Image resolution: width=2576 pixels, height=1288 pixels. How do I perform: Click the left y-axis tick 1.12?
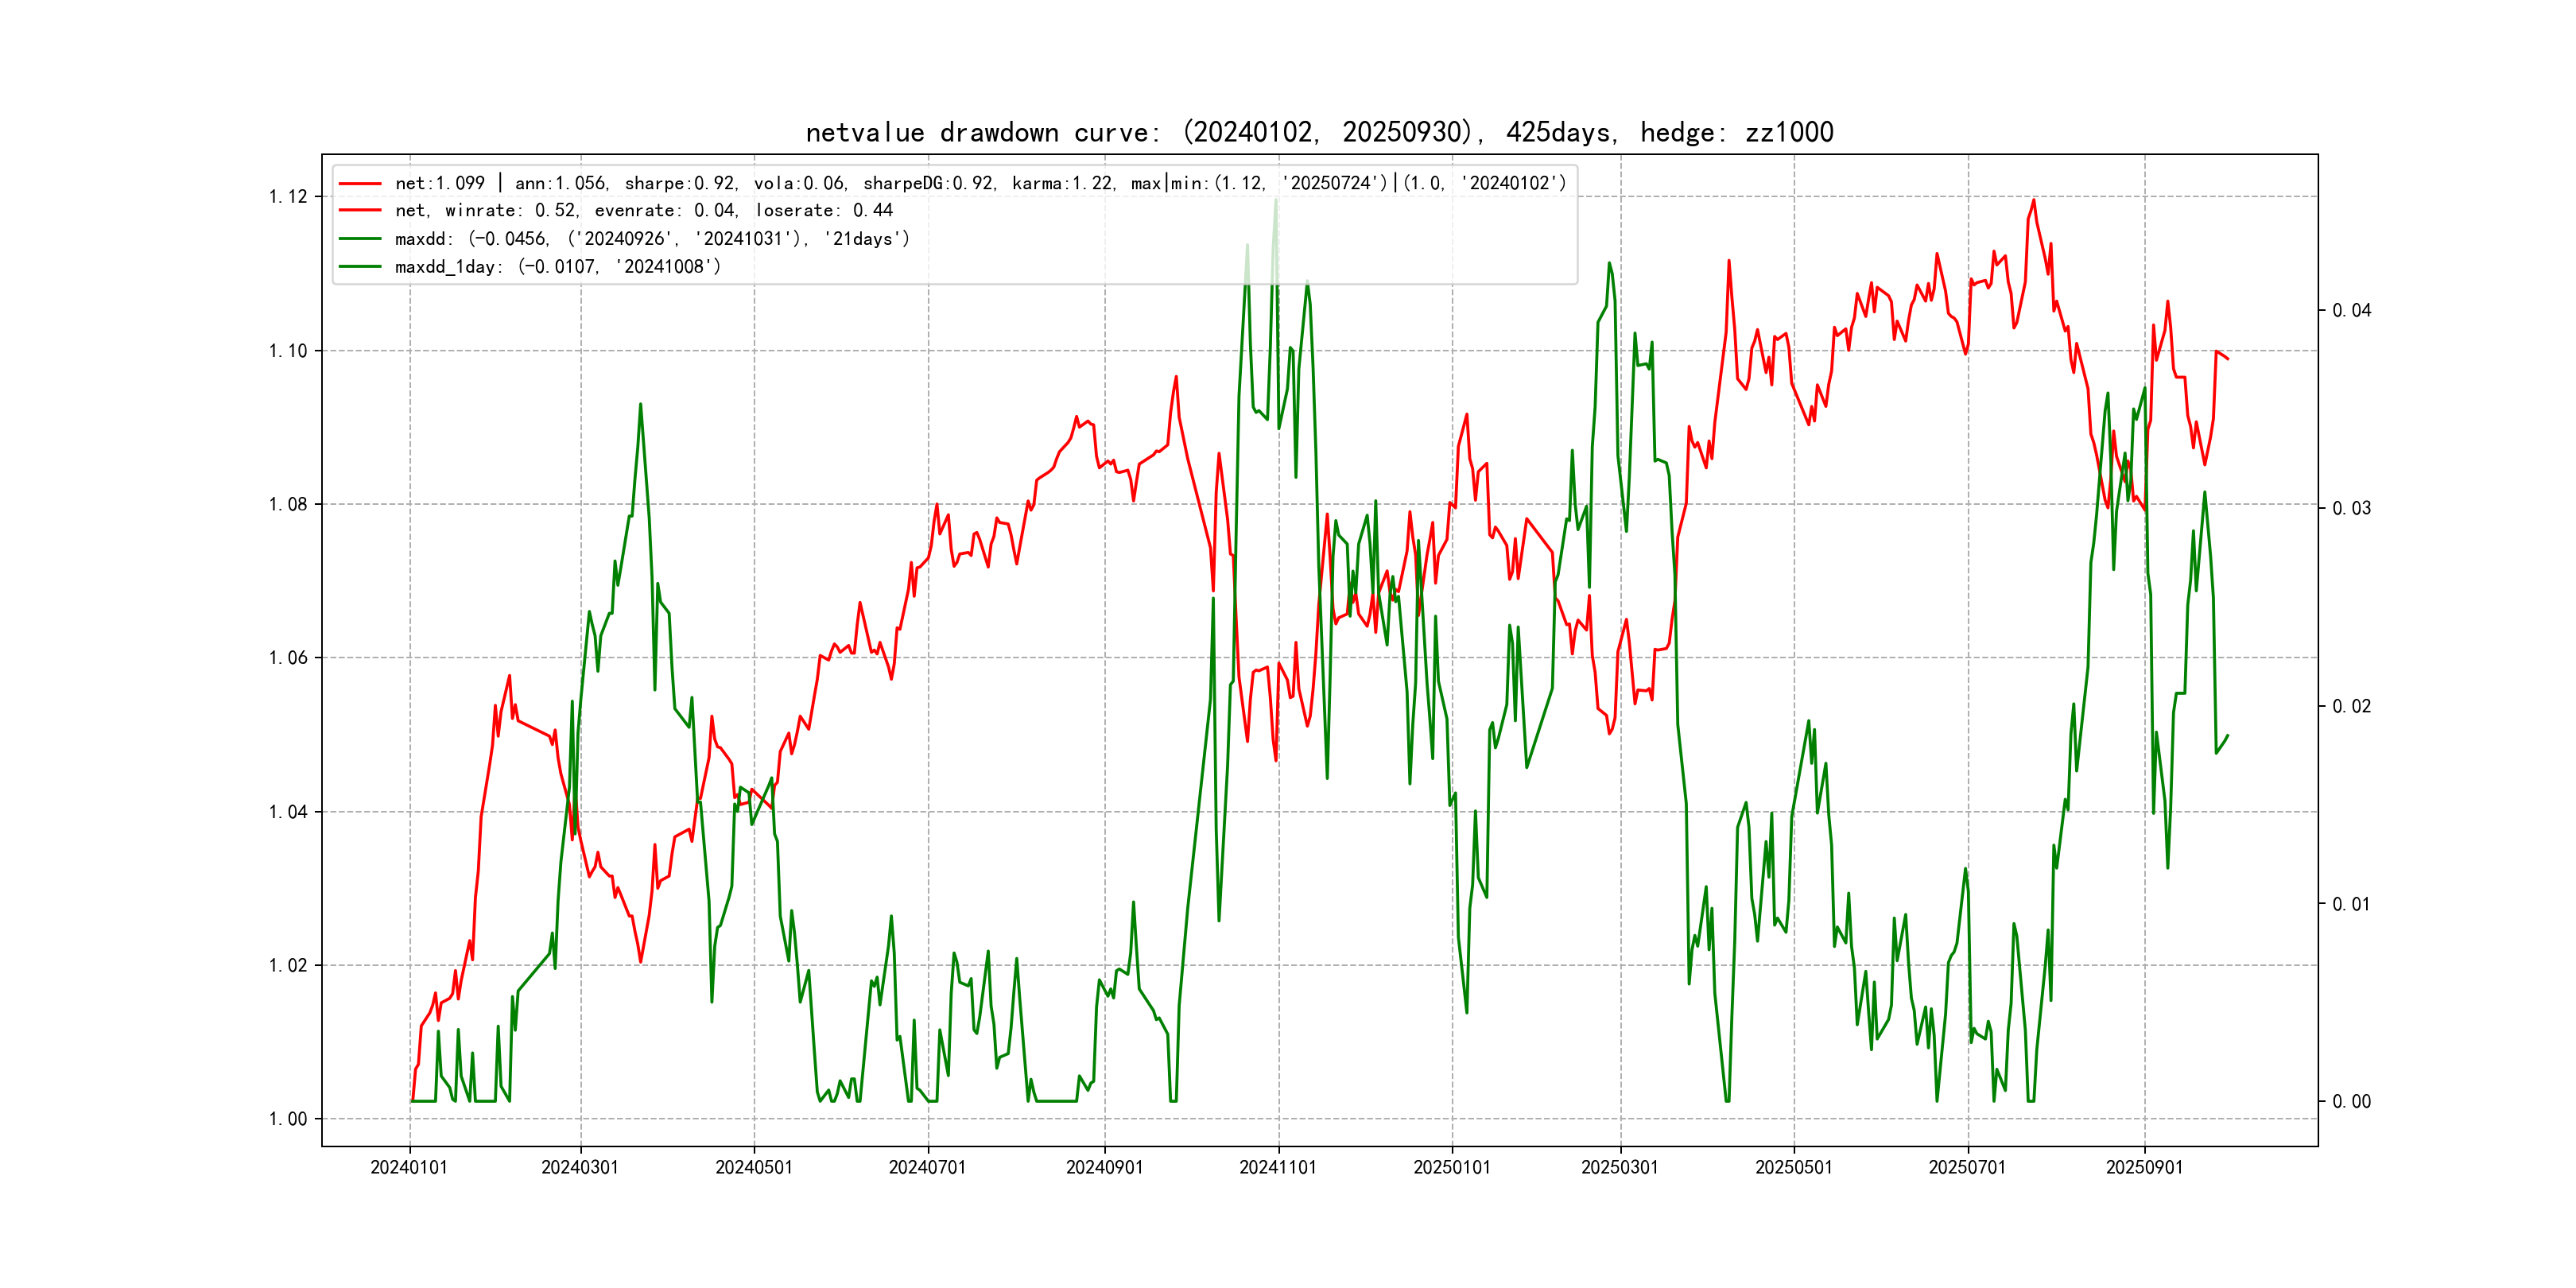[x=288, y=197]
